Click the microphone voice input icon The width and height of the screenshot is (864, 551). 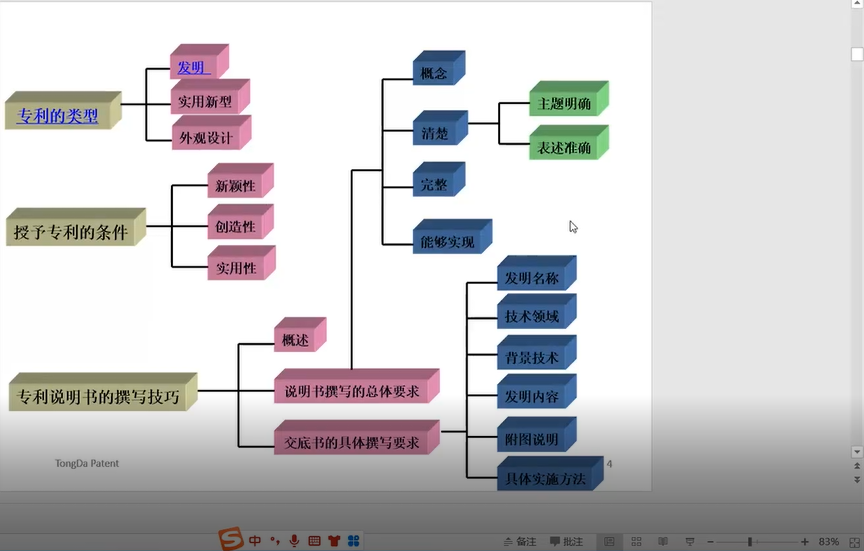click(294, 541)
